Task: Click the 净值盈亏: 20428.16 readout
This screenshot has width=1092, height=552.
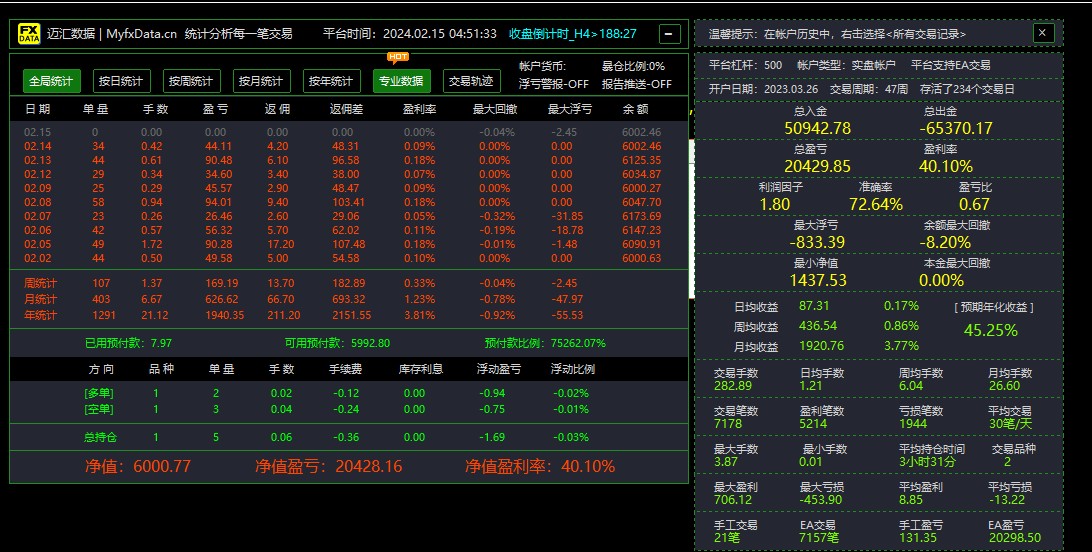Action: (329, 466)
